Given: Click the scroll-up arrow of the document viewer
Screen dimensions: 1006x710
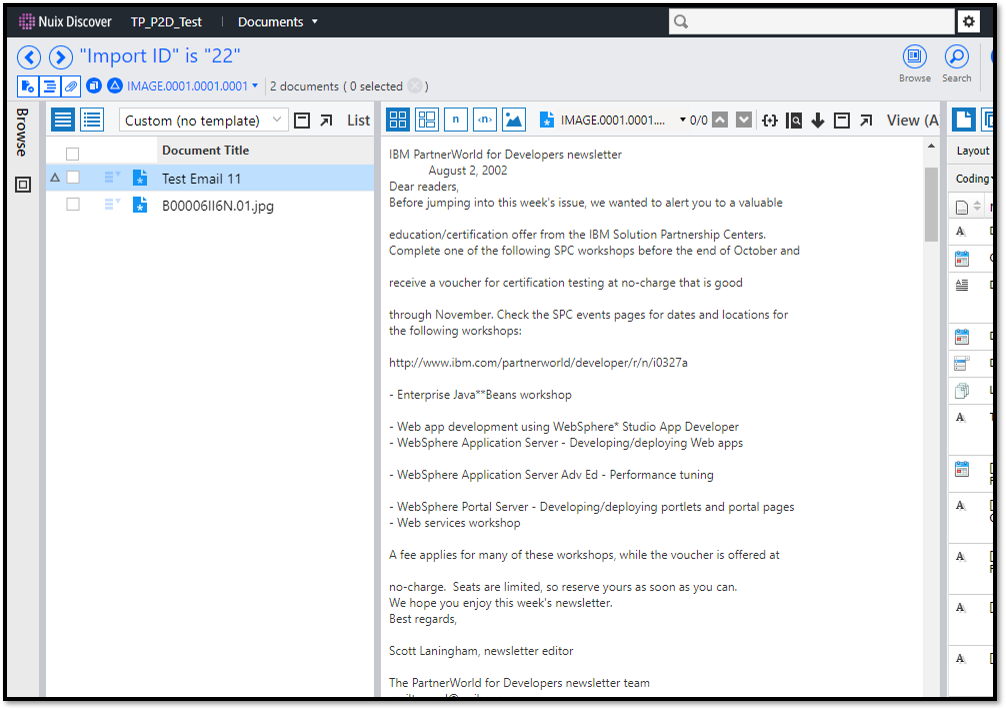Looking at the screenshot, I should coord(931,147).
